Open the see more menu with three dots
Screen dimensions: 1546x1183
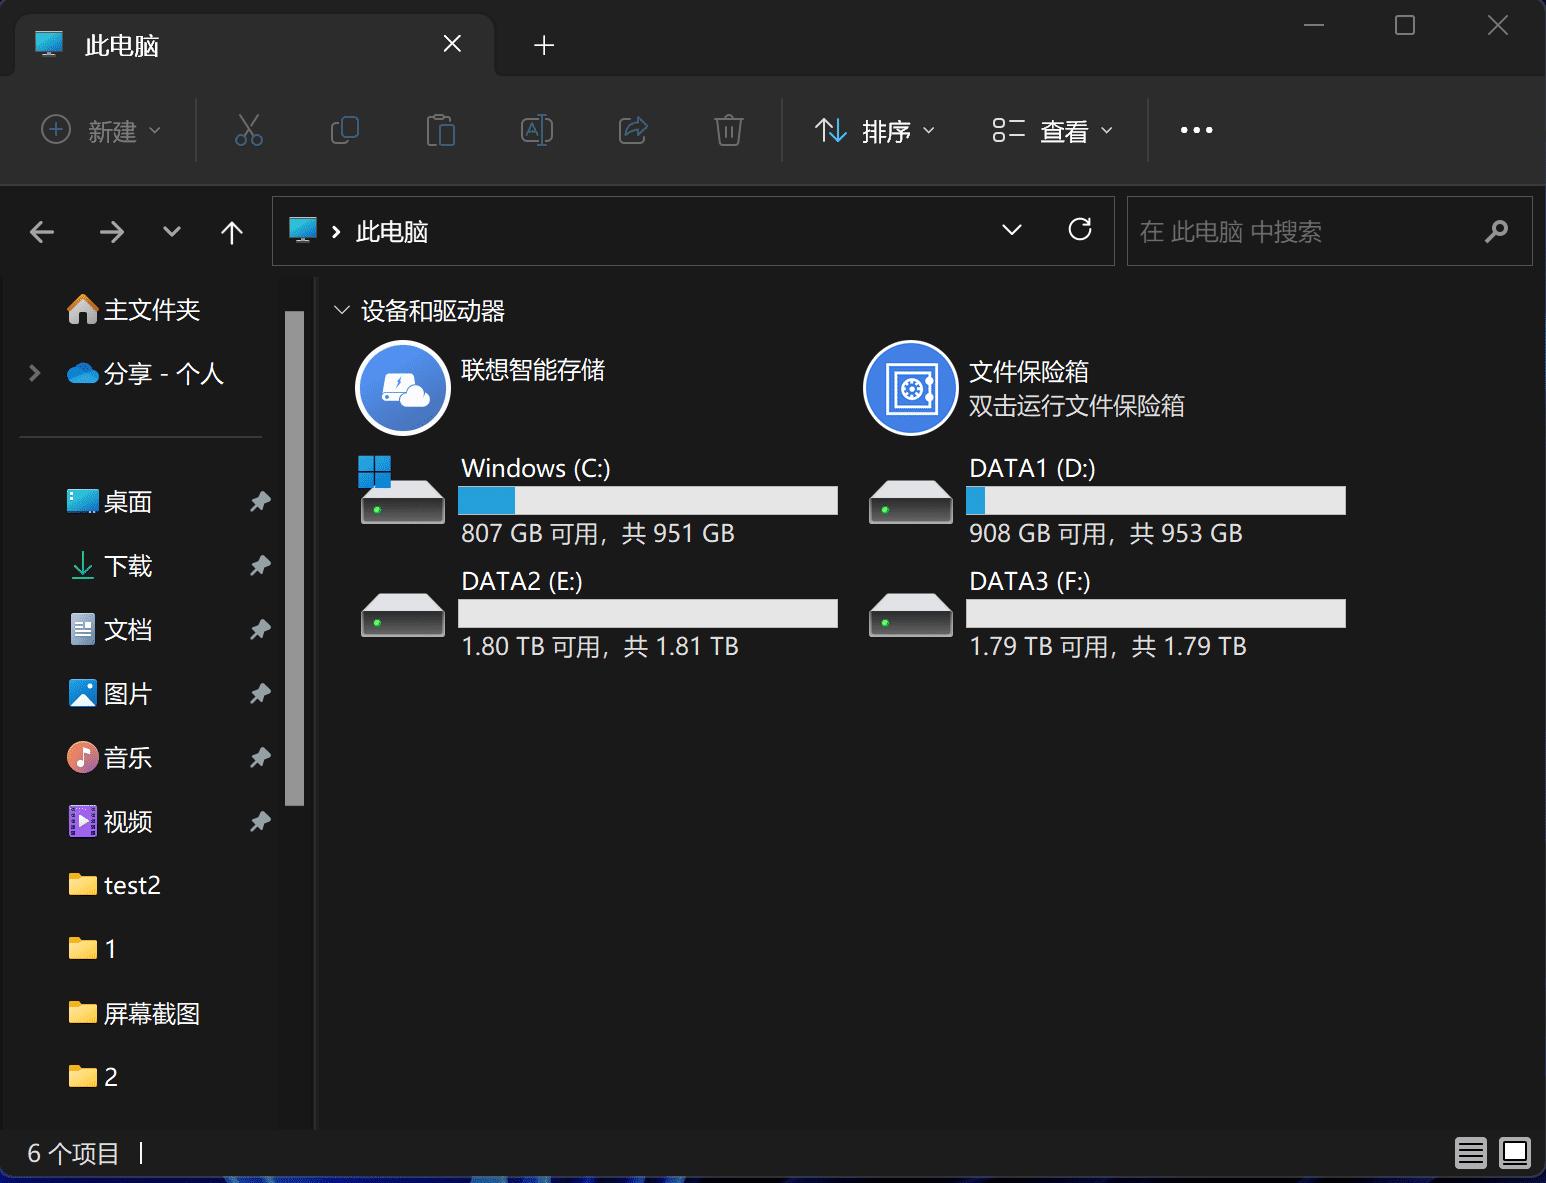(1196, 130)
